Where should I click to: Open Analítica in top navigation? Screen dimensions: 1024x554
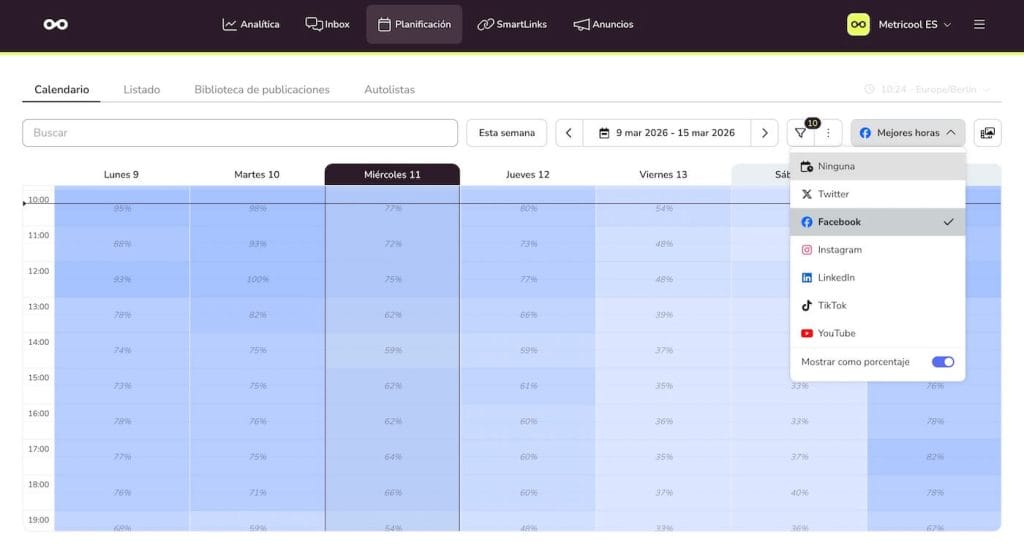251,24
